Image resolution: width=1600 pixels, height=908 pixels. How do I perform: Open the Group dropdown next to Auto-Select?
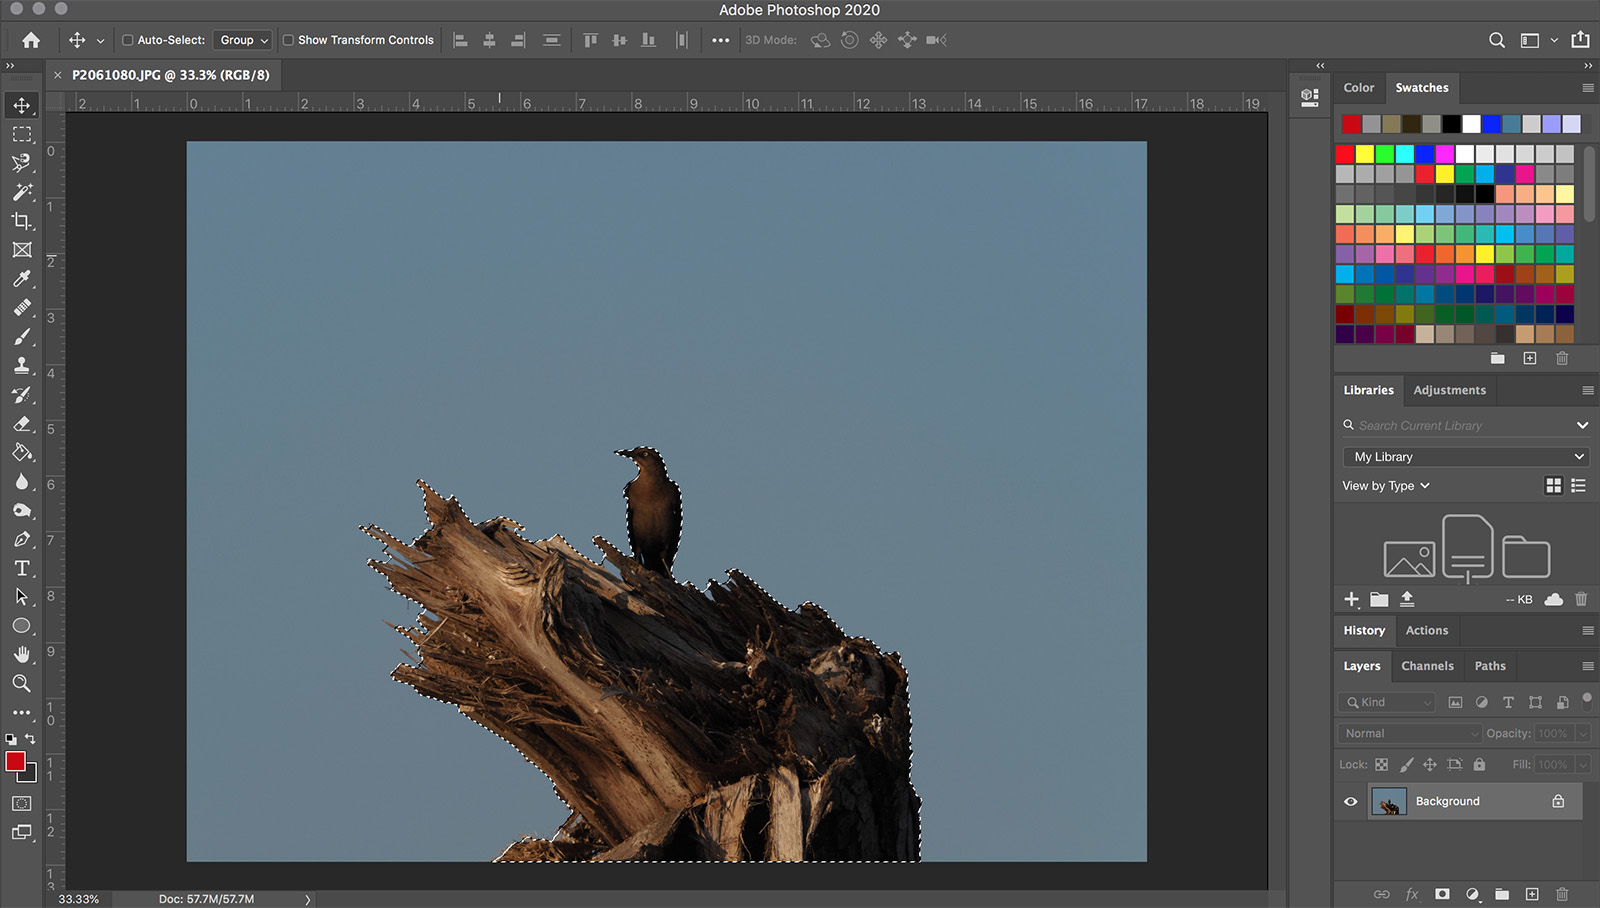click(242, 40)
